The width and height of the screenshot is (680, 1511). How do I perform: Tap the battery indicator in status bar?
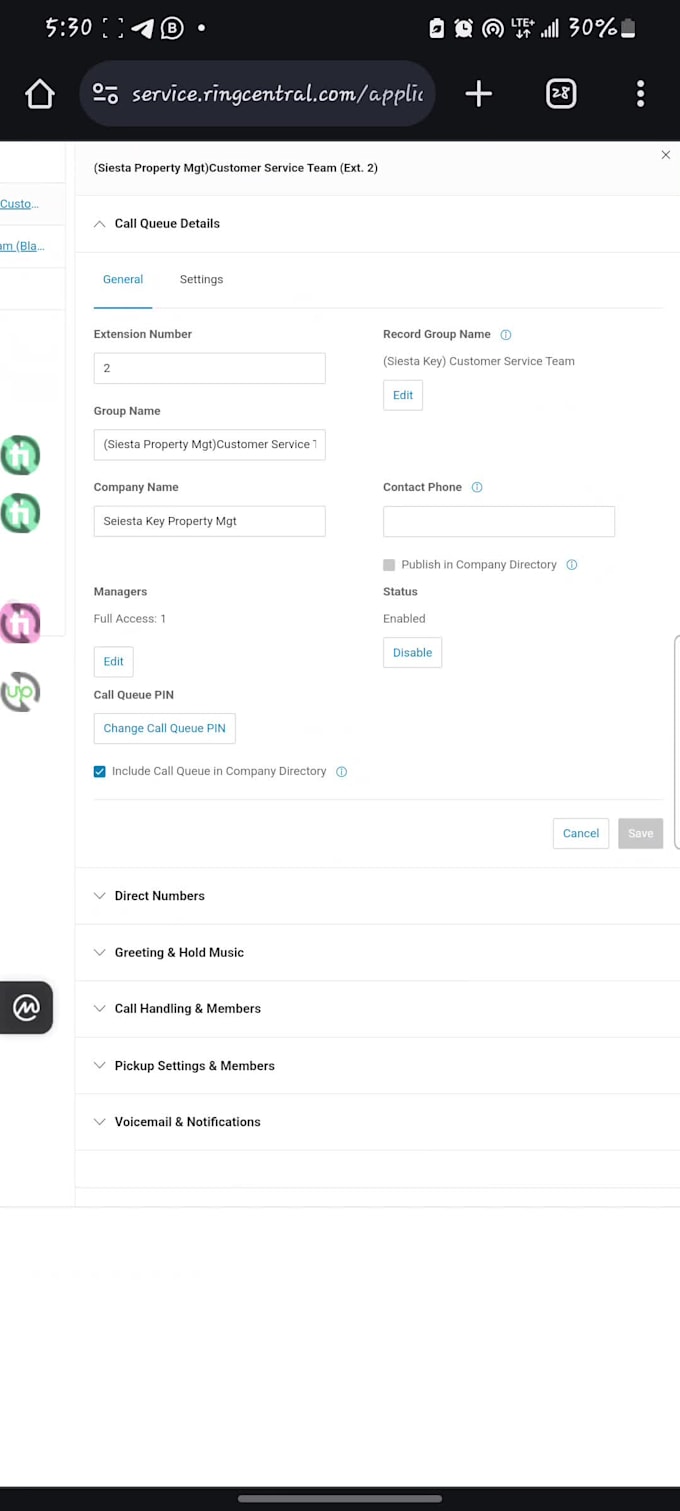[x=628, y=28]
